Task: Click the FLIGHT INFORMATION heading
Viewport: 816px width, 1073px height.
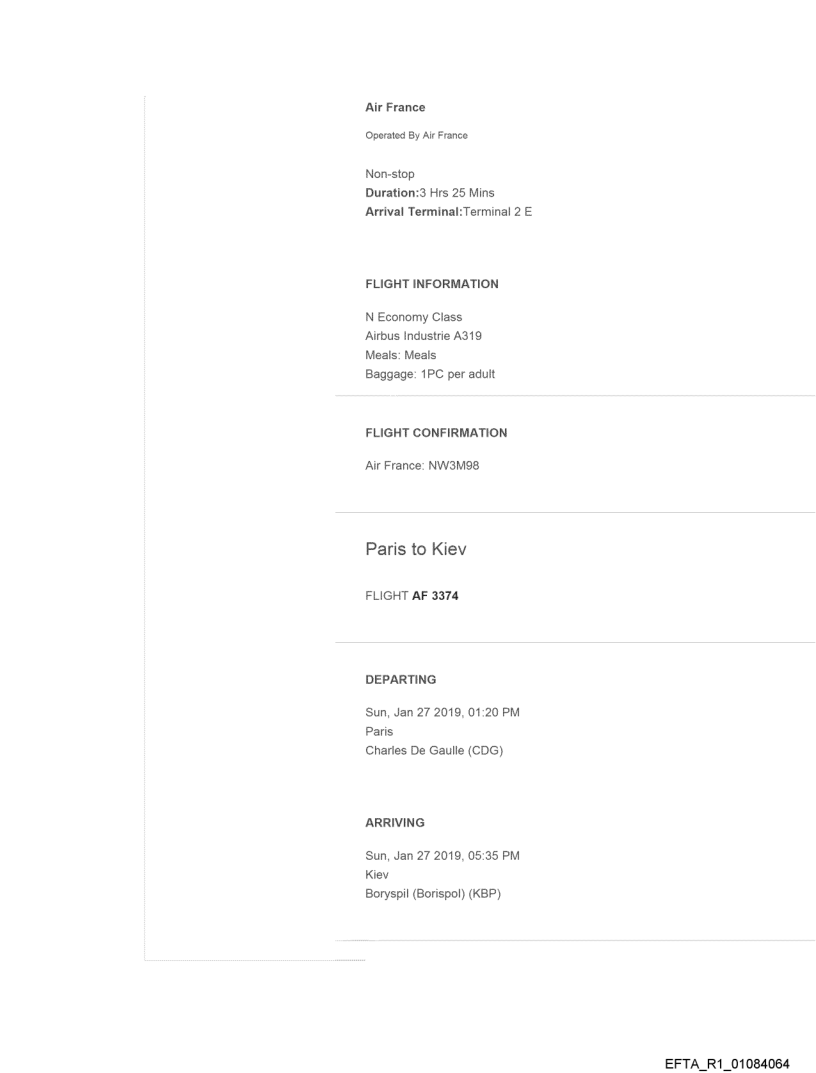Action: tap(432, 284)
